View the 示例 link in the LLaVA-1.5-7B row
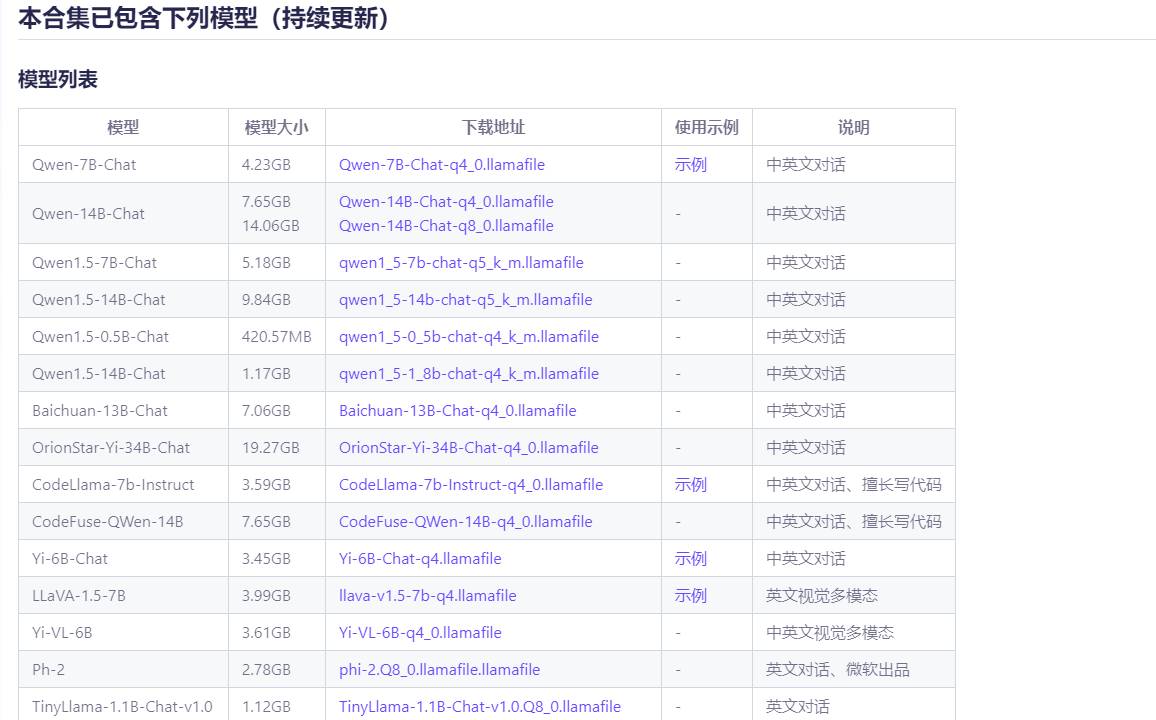Viewport: 1156px width, 720px height. (690, 595)
